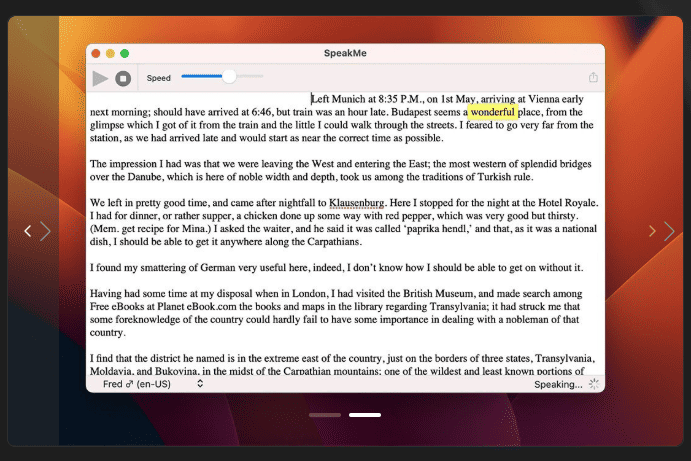Click the word 'Transylvania;' in the library sentence
This screenshot has width=691, height=461.
click(459, 306)
